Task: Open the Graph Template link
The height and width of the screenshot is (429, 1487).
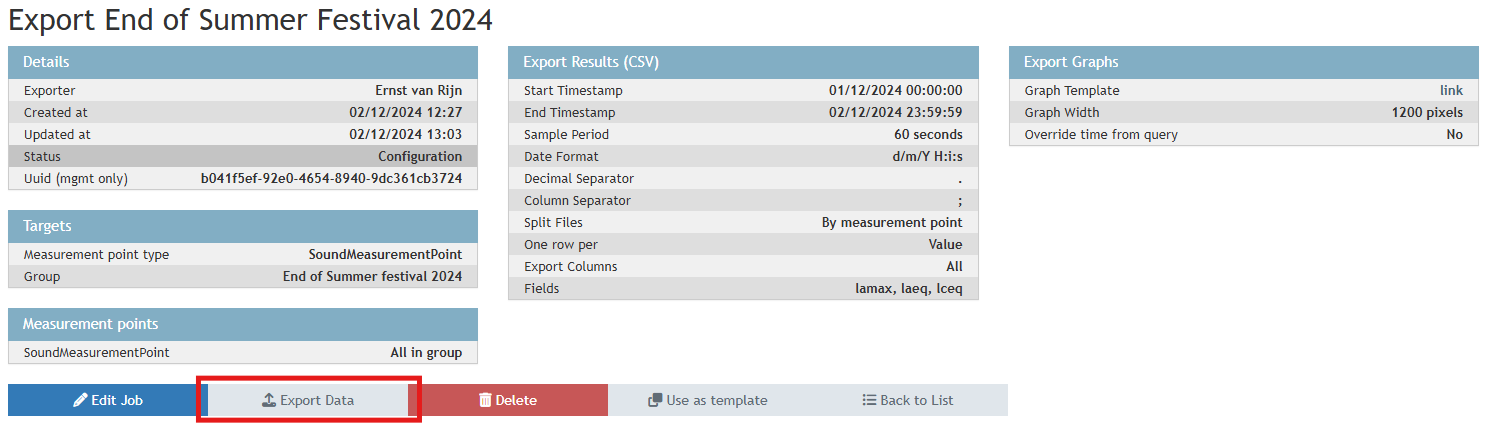Action: pyautogui.click(x=1451, y=91)
